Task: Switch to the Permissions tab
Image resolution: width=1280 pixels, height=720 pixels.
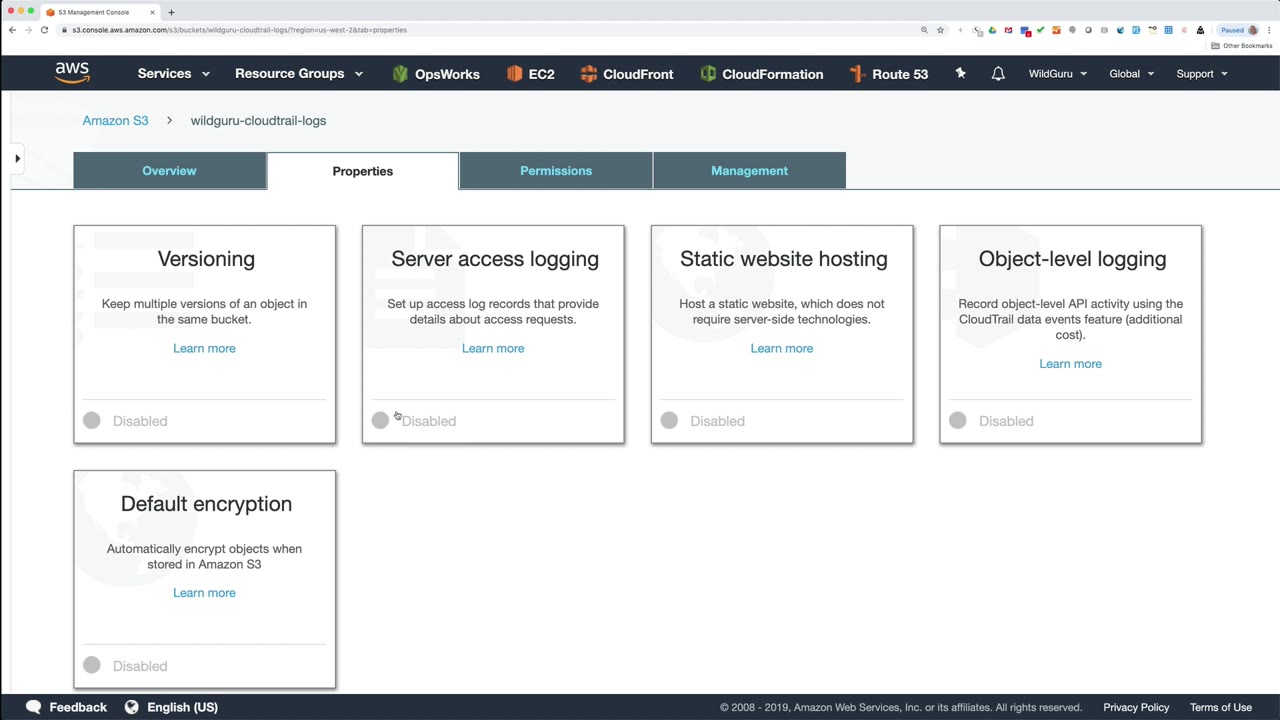Action: point(556,171)
